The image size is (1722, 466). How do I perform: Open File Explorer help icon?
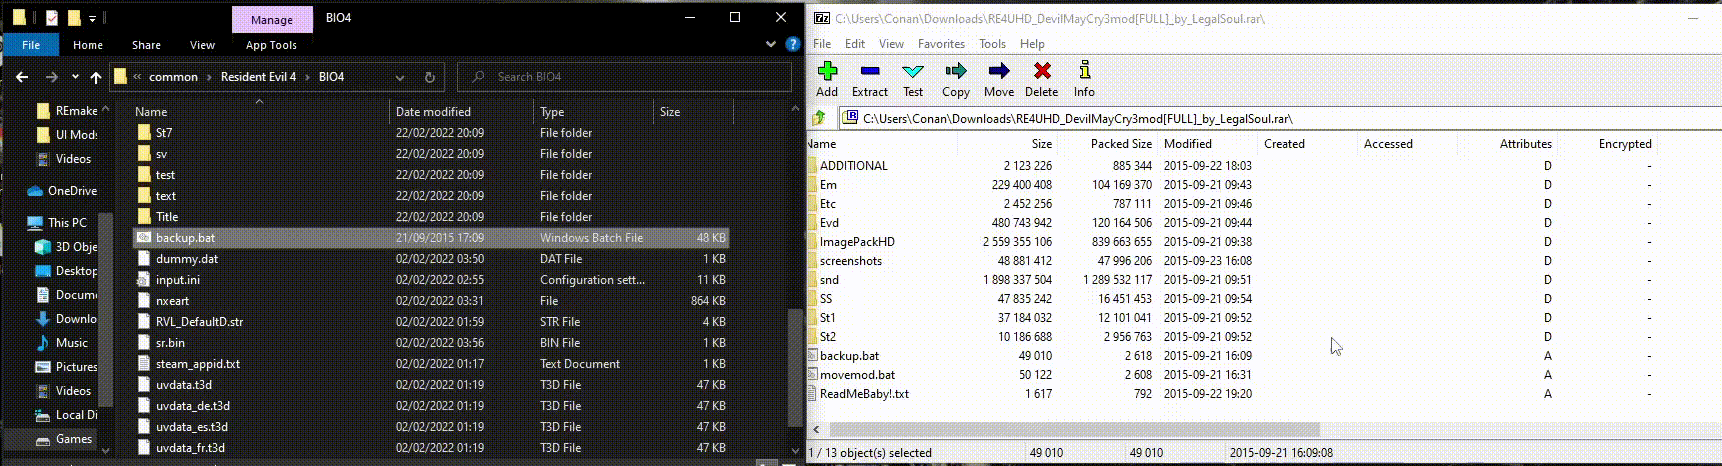click(x=793, y=45)
